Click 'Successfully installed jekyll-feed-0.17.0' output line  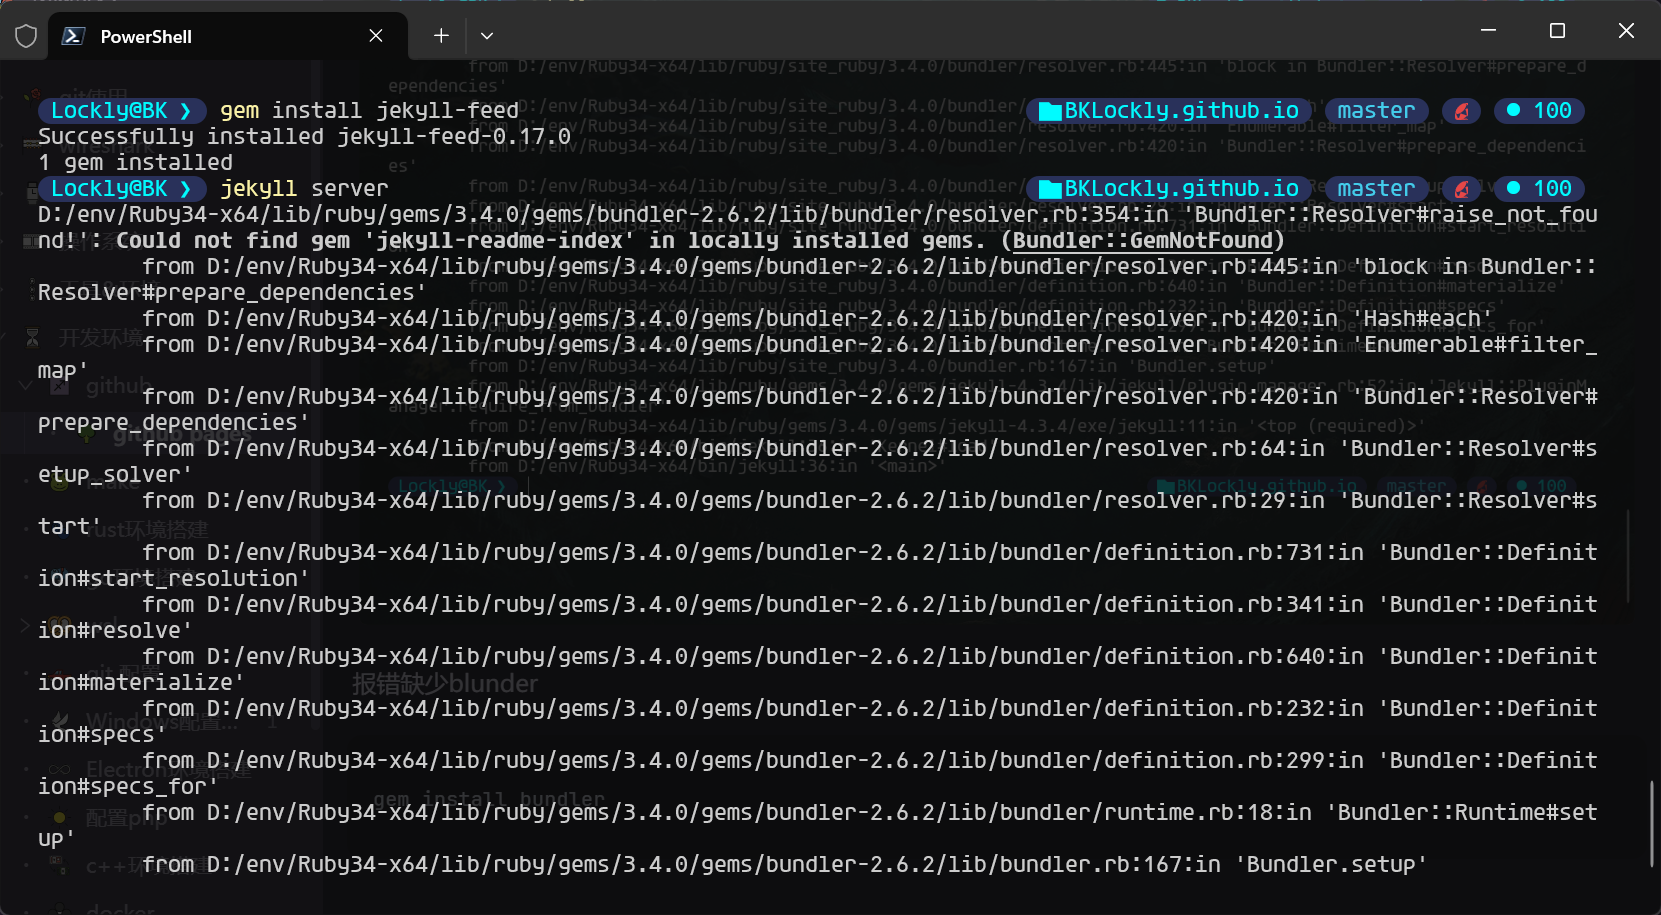(x=304, y=136)
